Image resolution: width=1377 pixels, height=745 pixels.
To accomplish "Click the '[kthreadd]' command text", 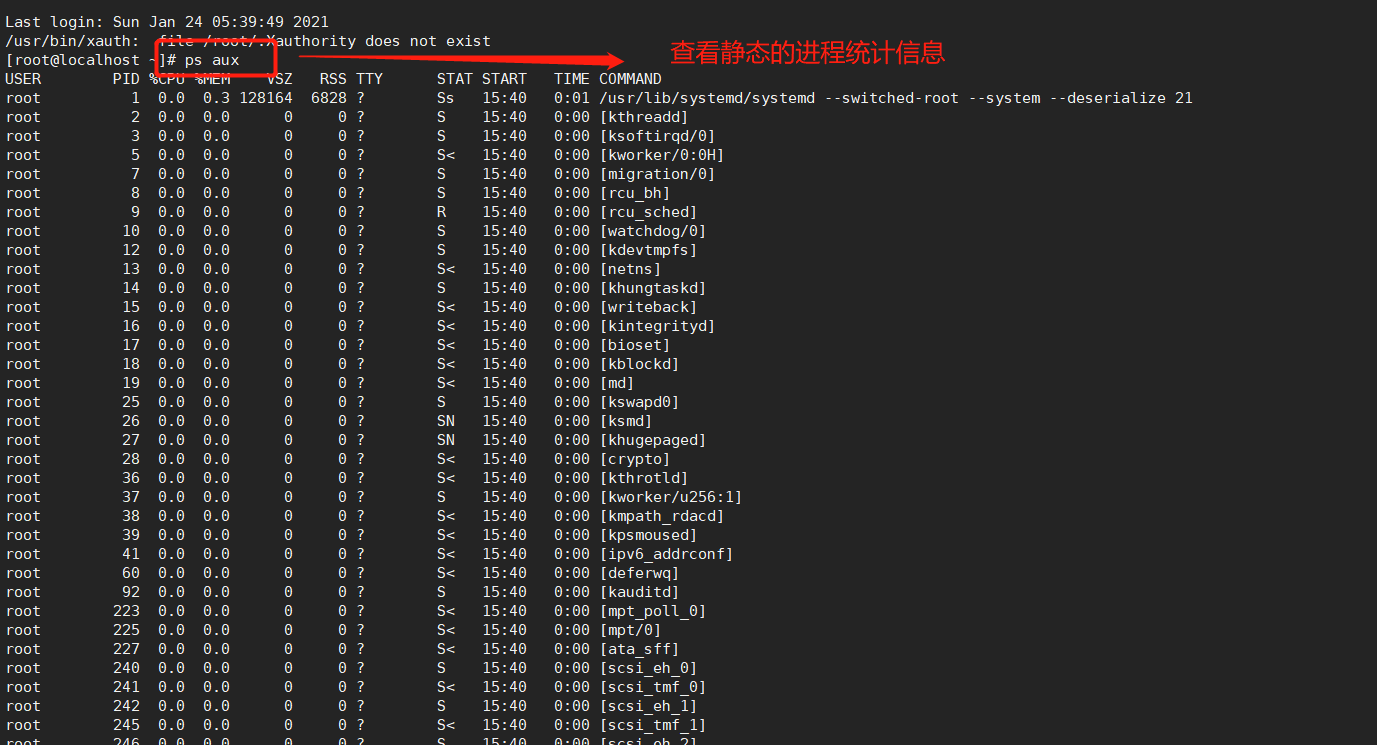I will pyautogui.click(x=644, y=117).
